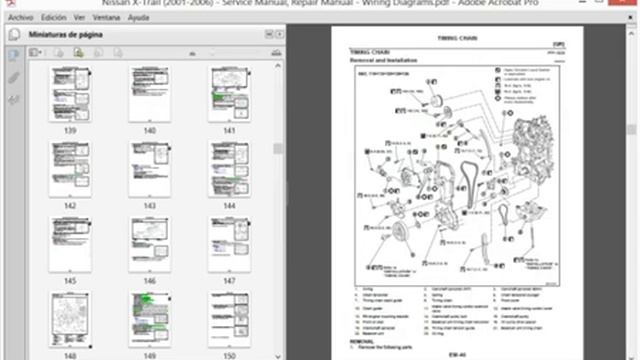Click the Miniaturas de página panel header icon
The image size is (640, 360).
[x=14, y=35]
